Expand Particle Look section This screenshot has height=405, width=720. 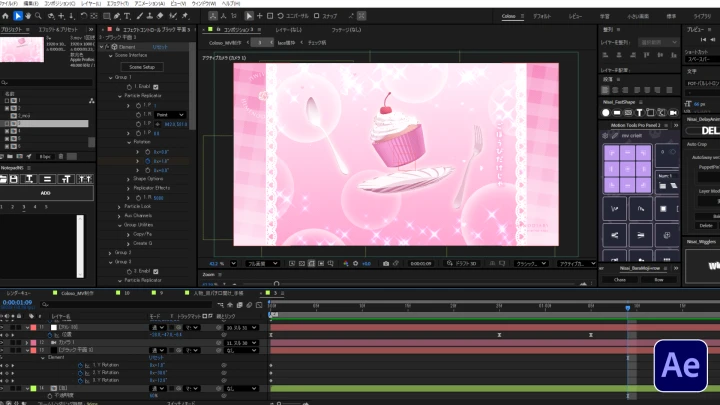(119, 207)
